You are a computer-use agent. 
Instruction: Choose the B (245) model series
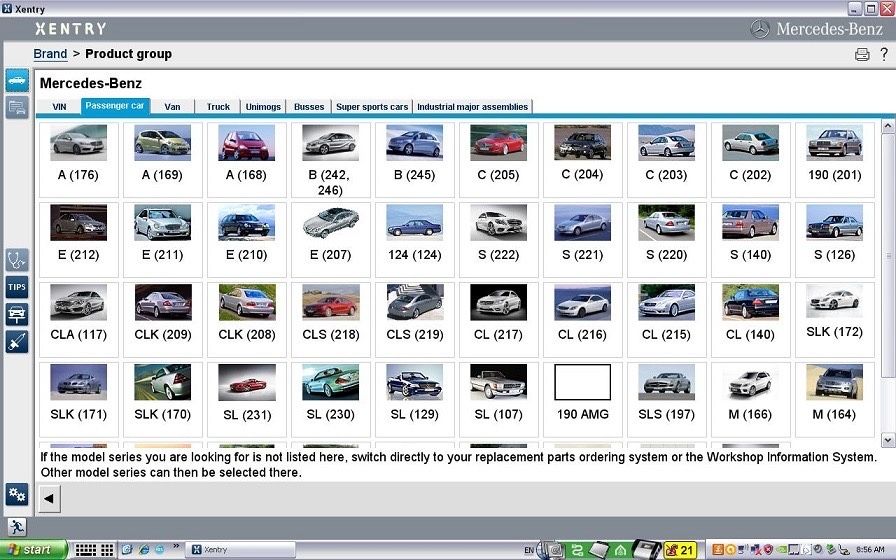414,159
